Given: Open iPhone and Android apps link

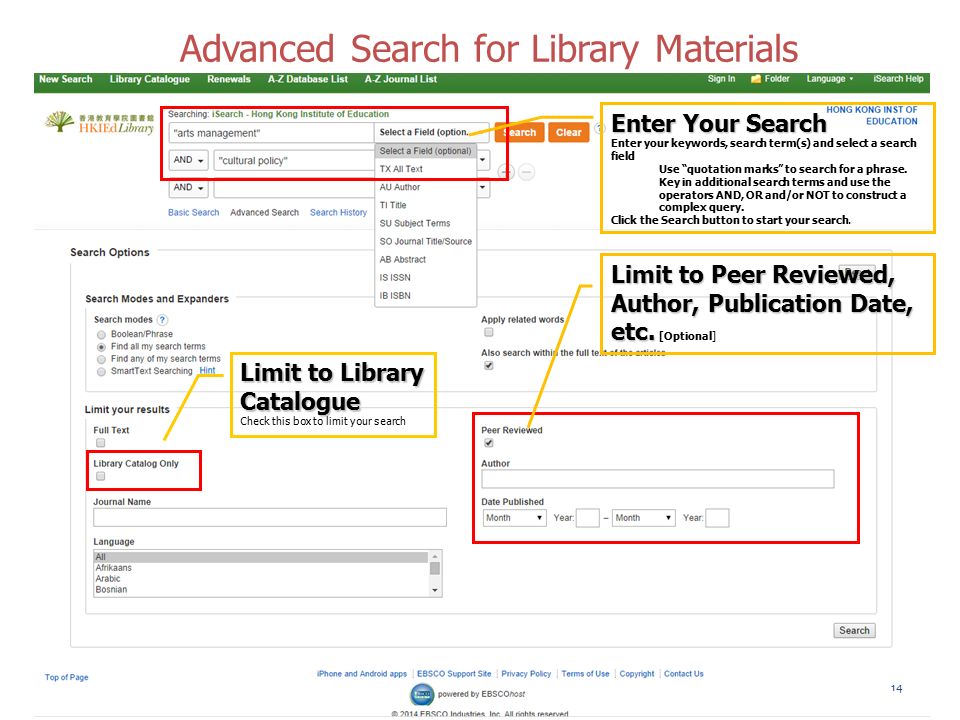Looking at the screenshot, I should [x=362, y=673].
